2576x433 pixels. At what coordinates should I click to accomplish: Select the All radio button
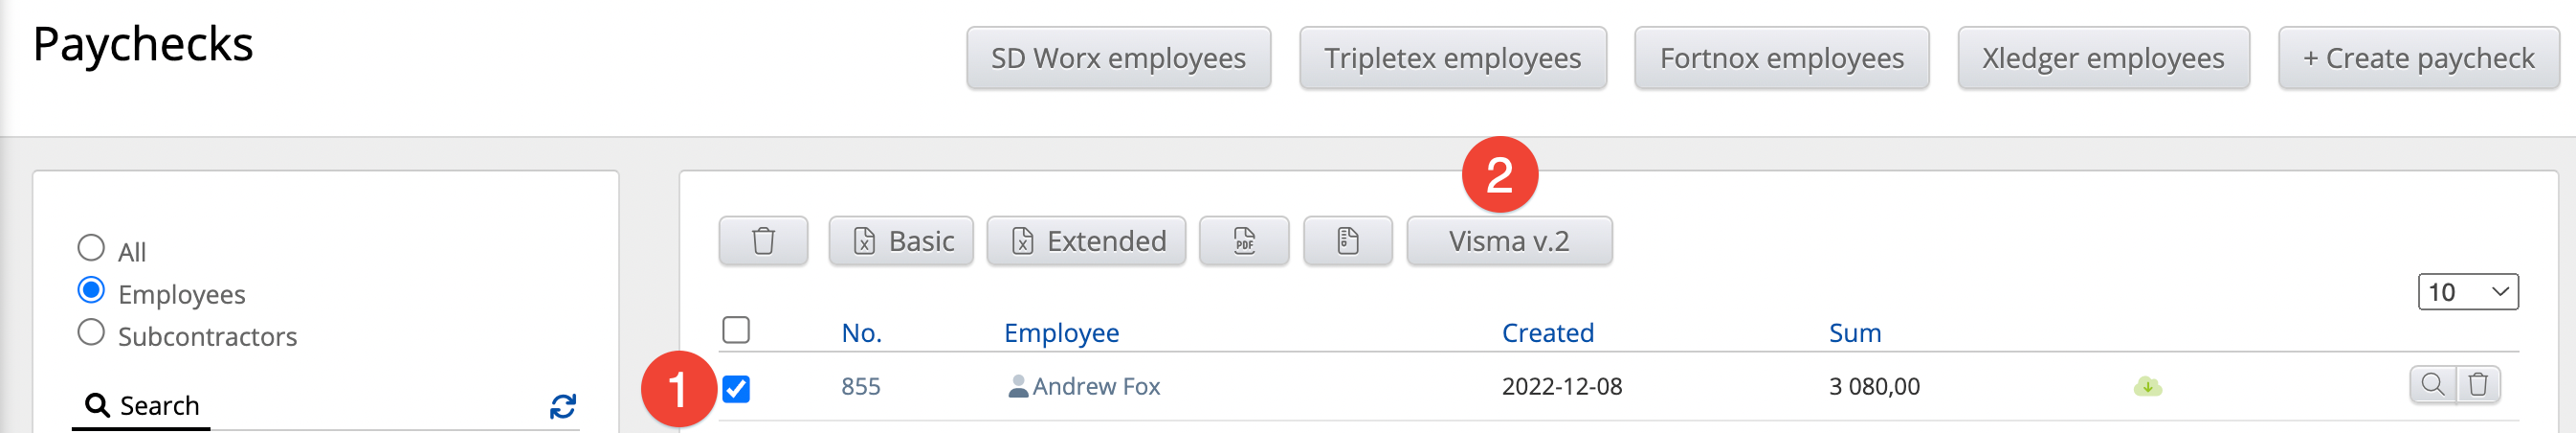(91, 247)
